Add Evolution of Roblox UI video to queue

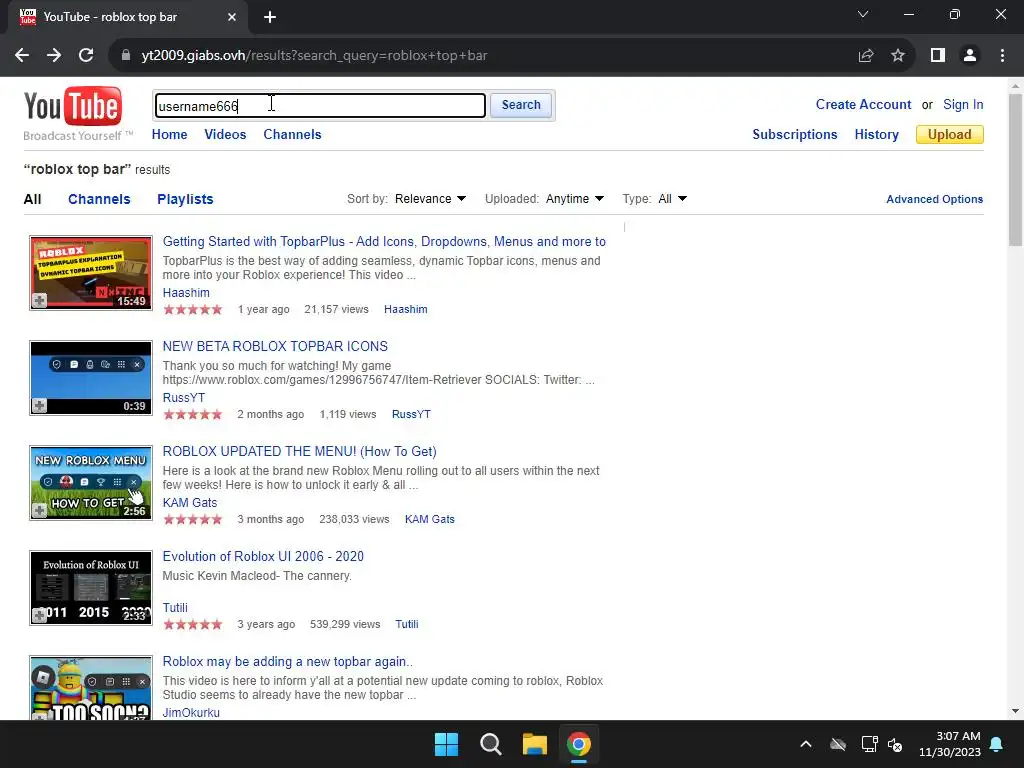click(x=39, y=615)
